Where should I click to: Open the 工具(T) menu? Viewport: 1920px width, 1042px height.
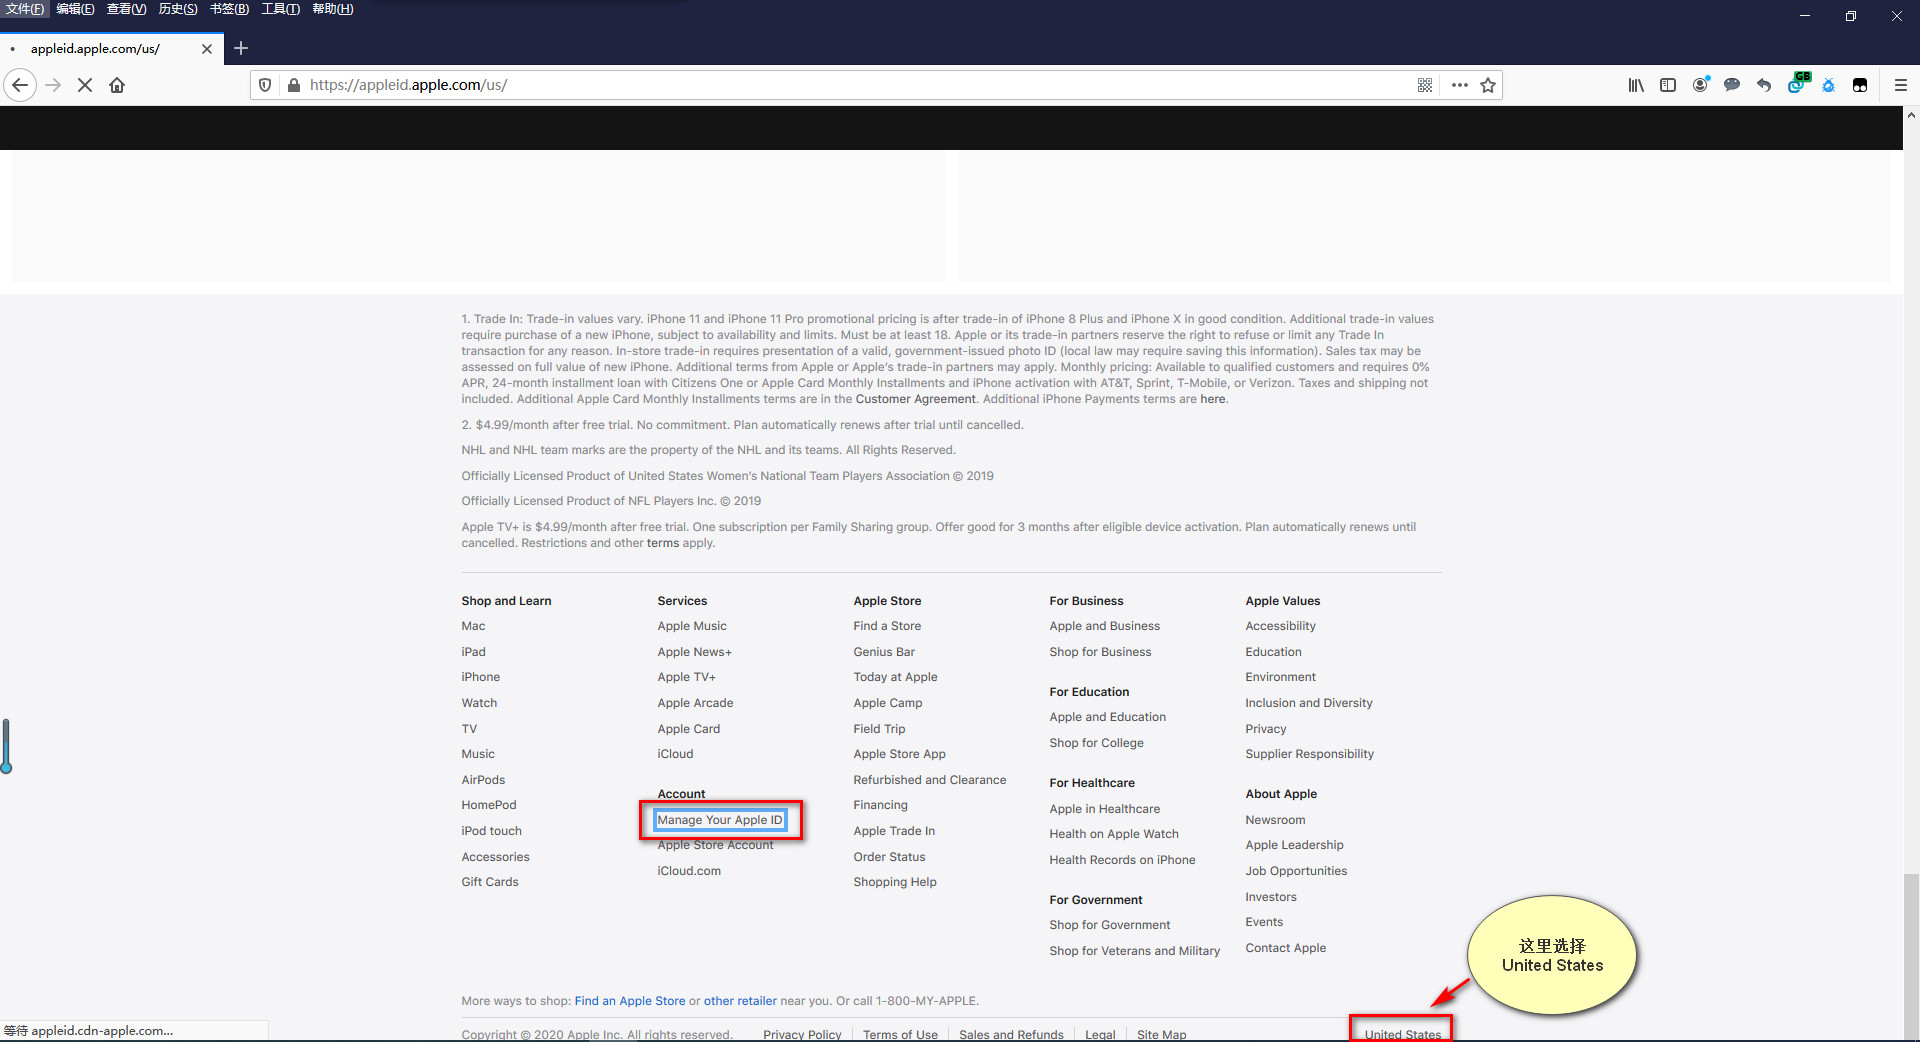(x=281, y=9)
